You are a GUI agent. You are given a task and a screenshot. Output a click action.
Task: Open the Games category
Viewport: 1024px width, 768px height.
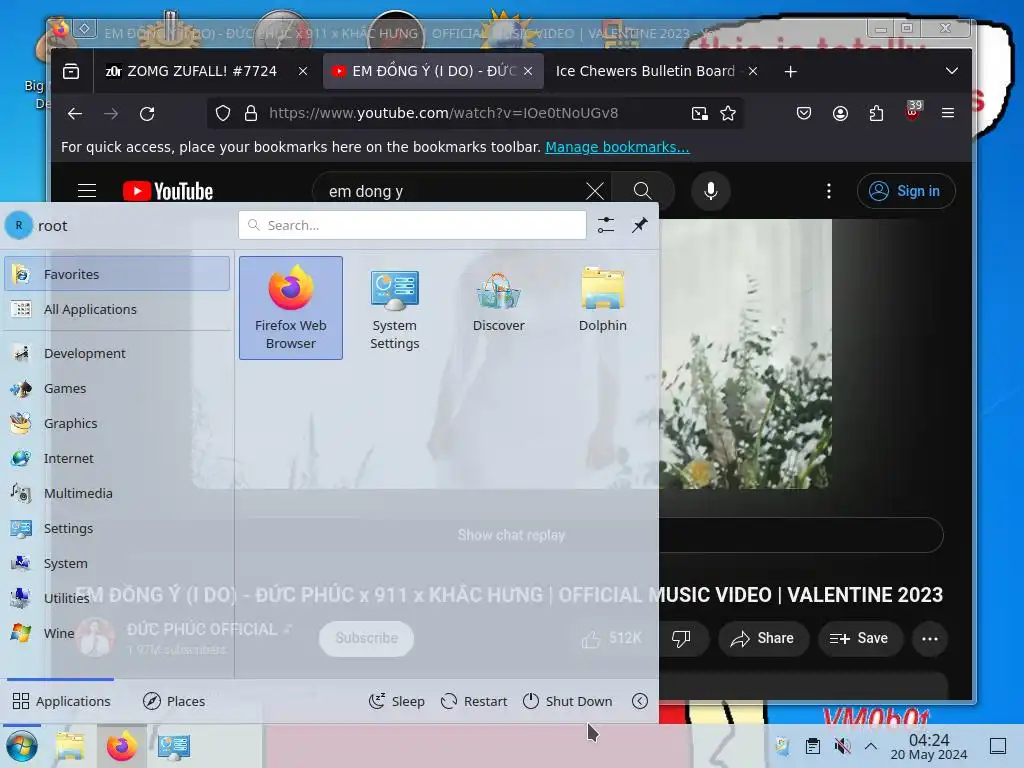point(117,388)
